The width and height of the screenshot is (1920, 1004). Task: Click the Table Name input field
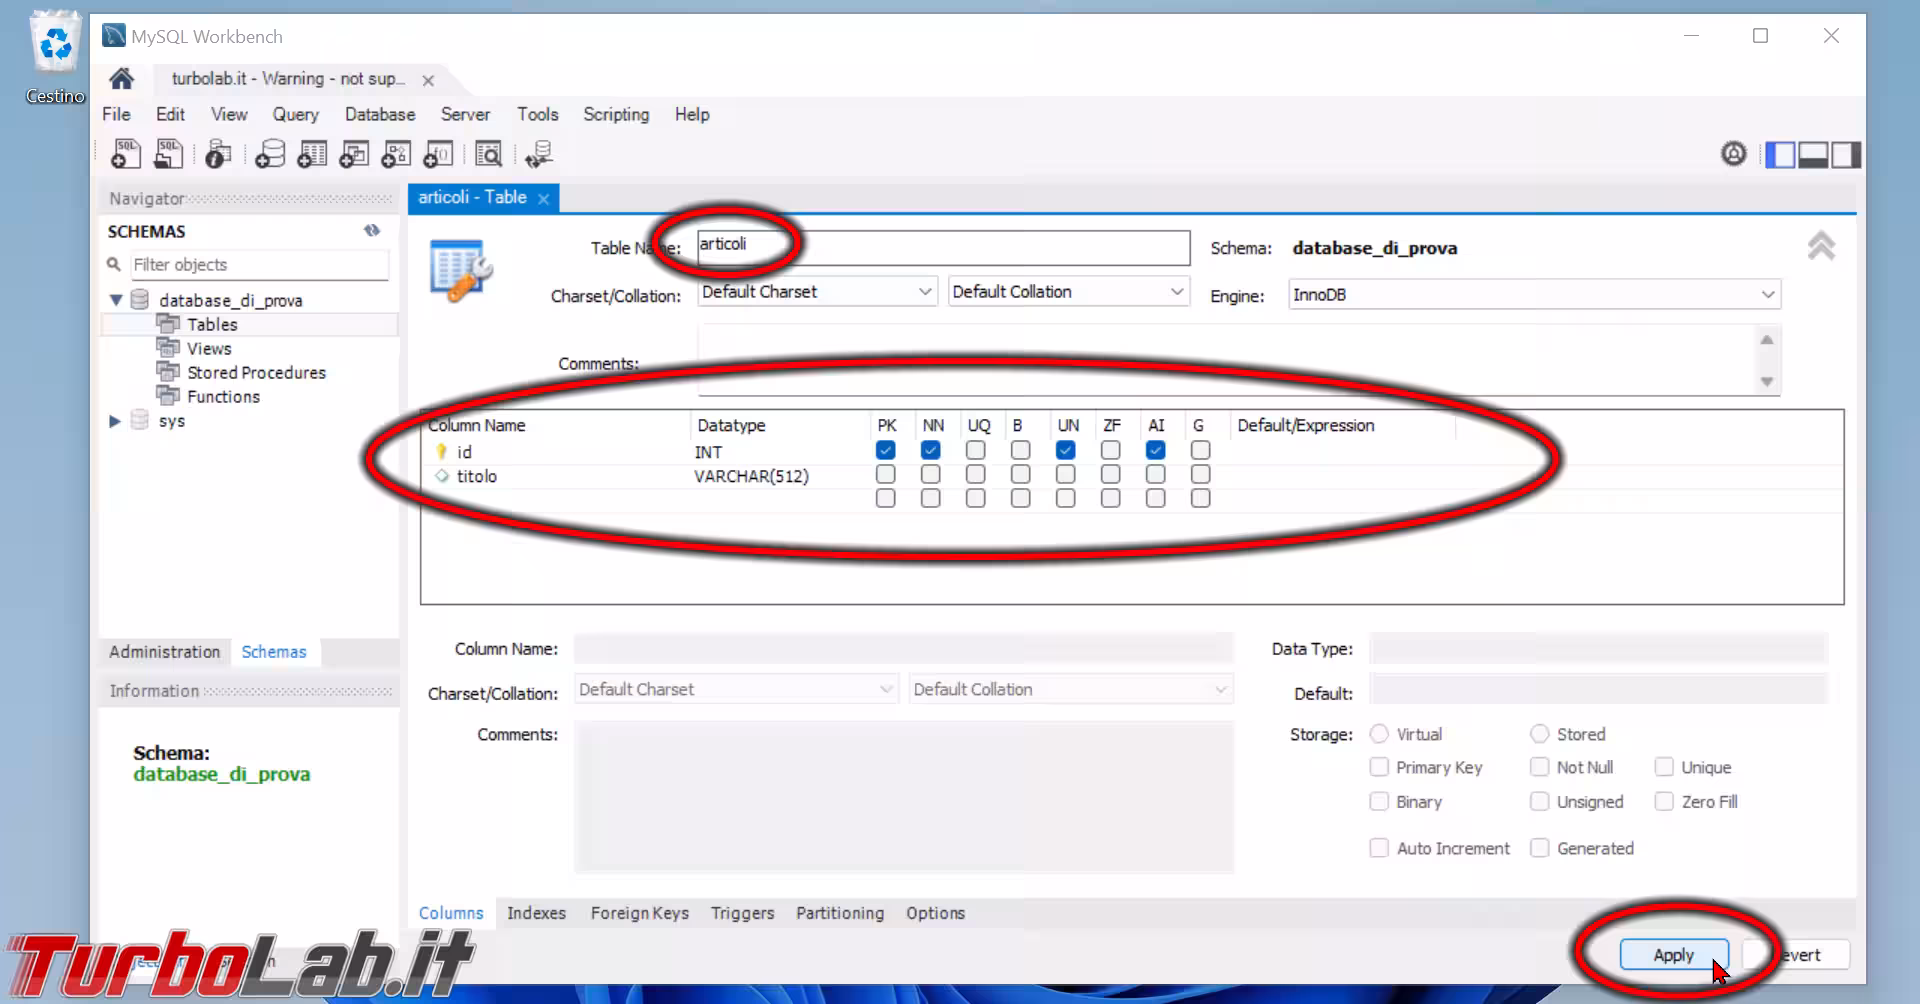pyautogui.click(x=943, y=247)
